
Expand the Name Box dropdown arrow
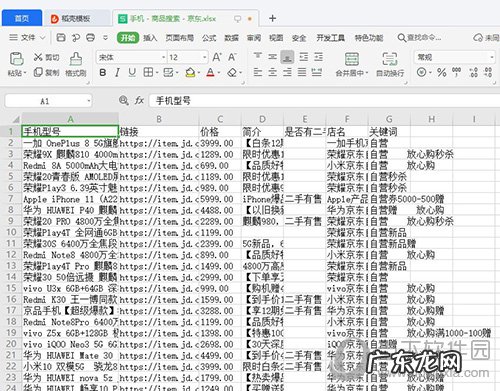coord(89,101)
